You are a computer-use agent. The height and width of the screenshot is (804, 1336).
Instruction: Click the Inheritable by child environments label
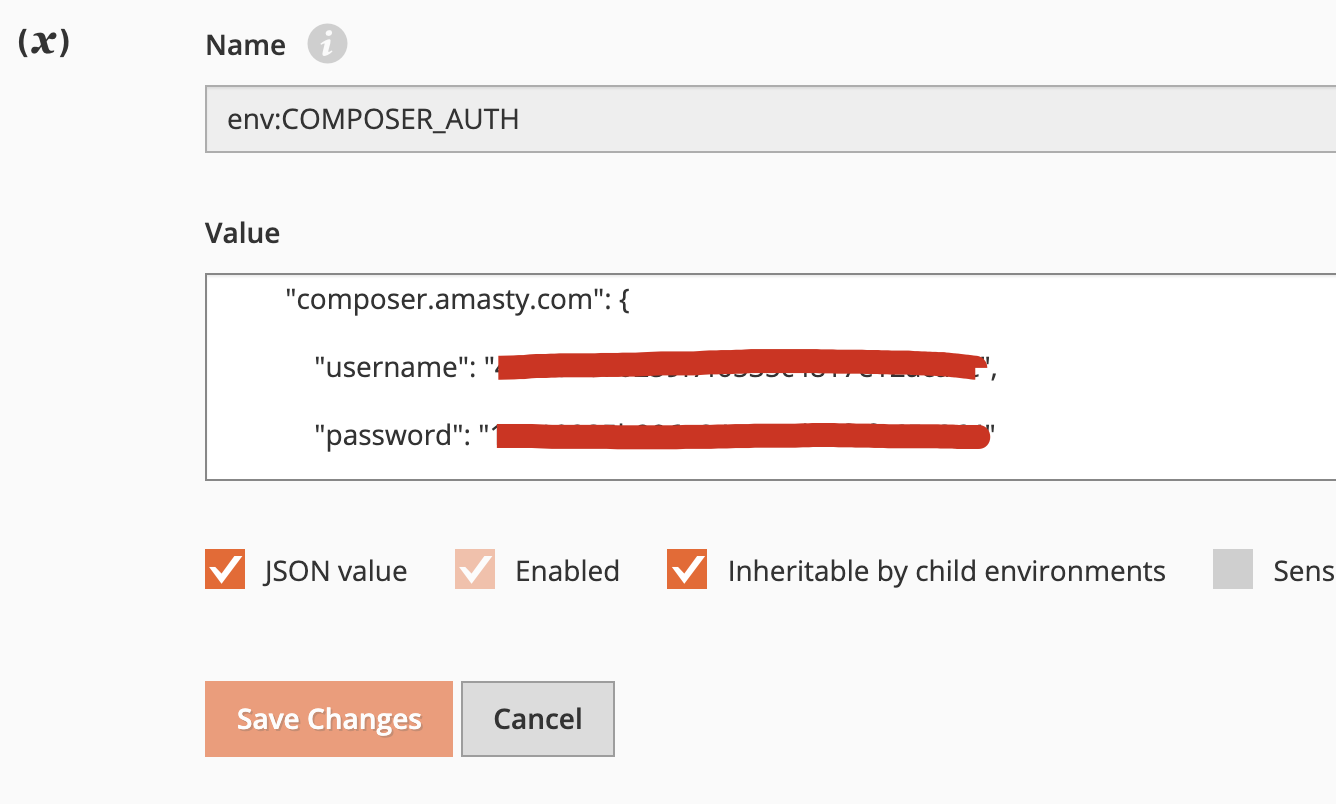coord(947,571)
